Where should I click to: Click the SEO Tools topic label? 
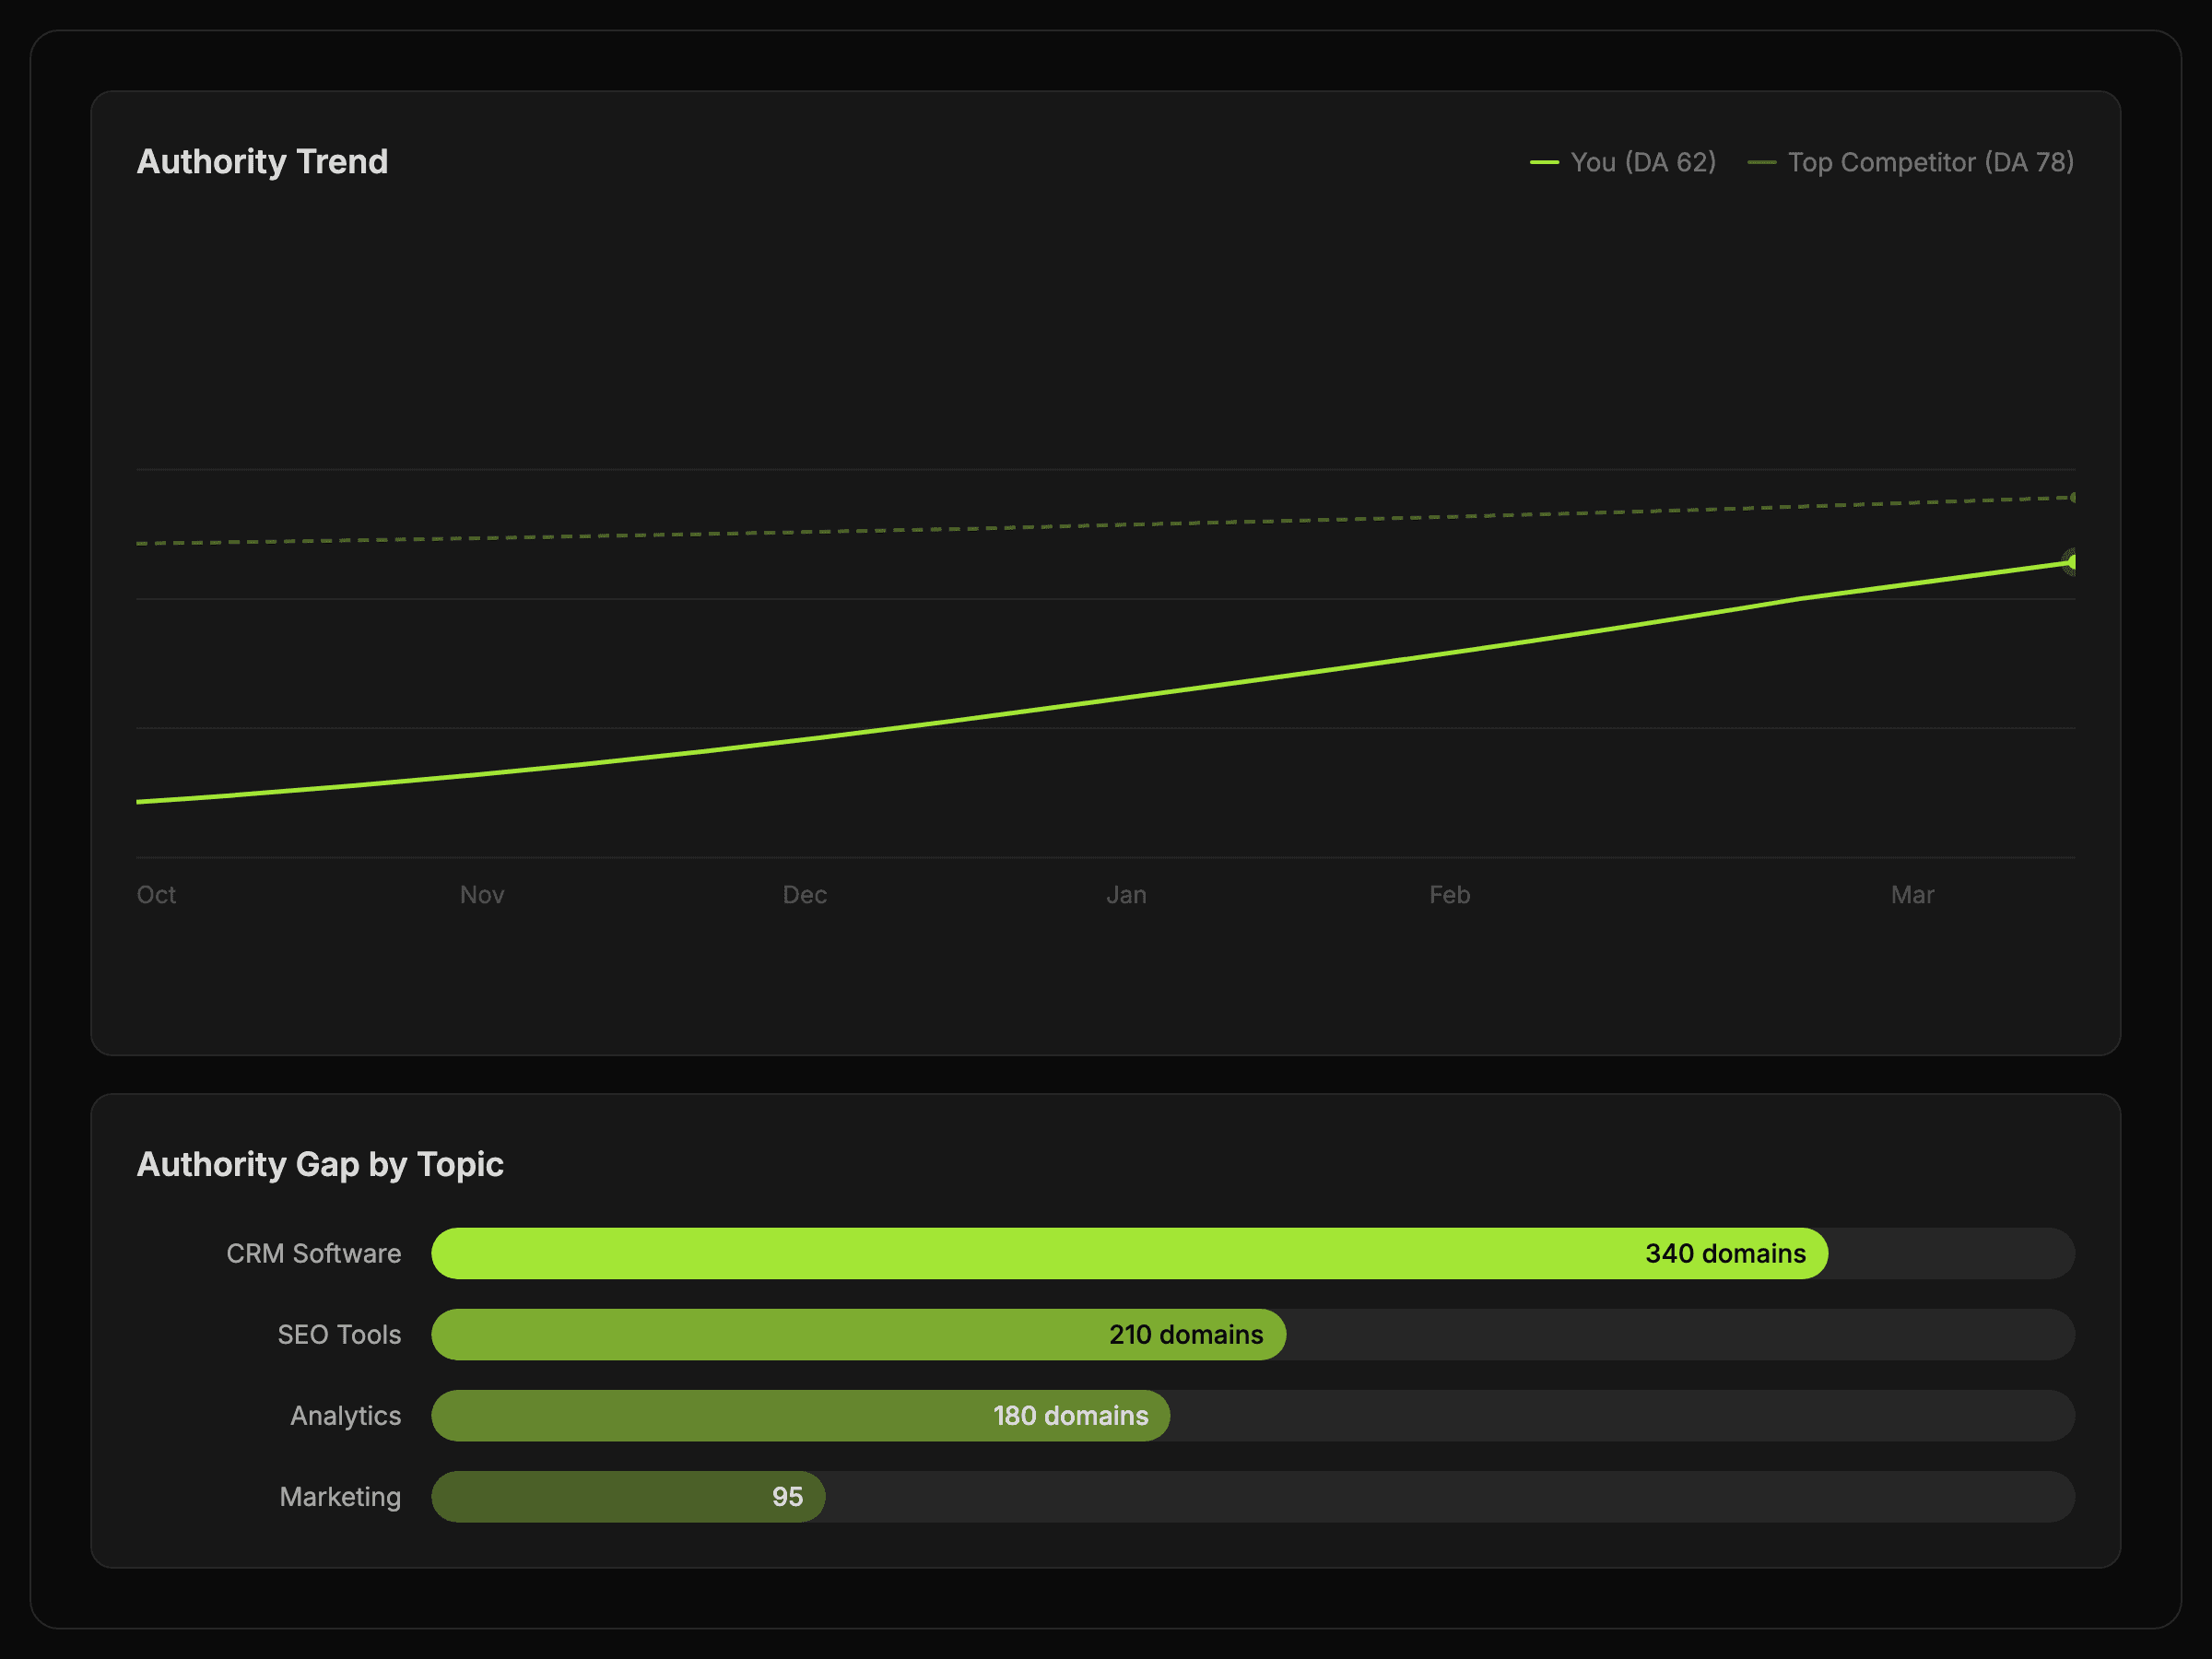(339, 1334)
